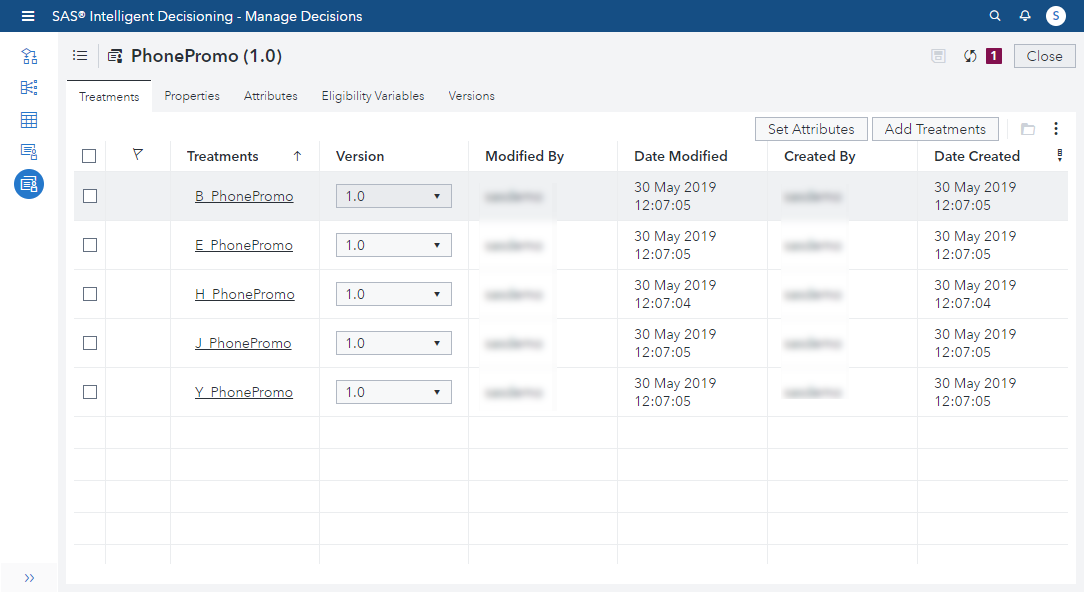The height and width of the screenshot is (592, 1084).
Task: Expand version dropdown for Y_PhonePromo
Action: tap(393, 392)
